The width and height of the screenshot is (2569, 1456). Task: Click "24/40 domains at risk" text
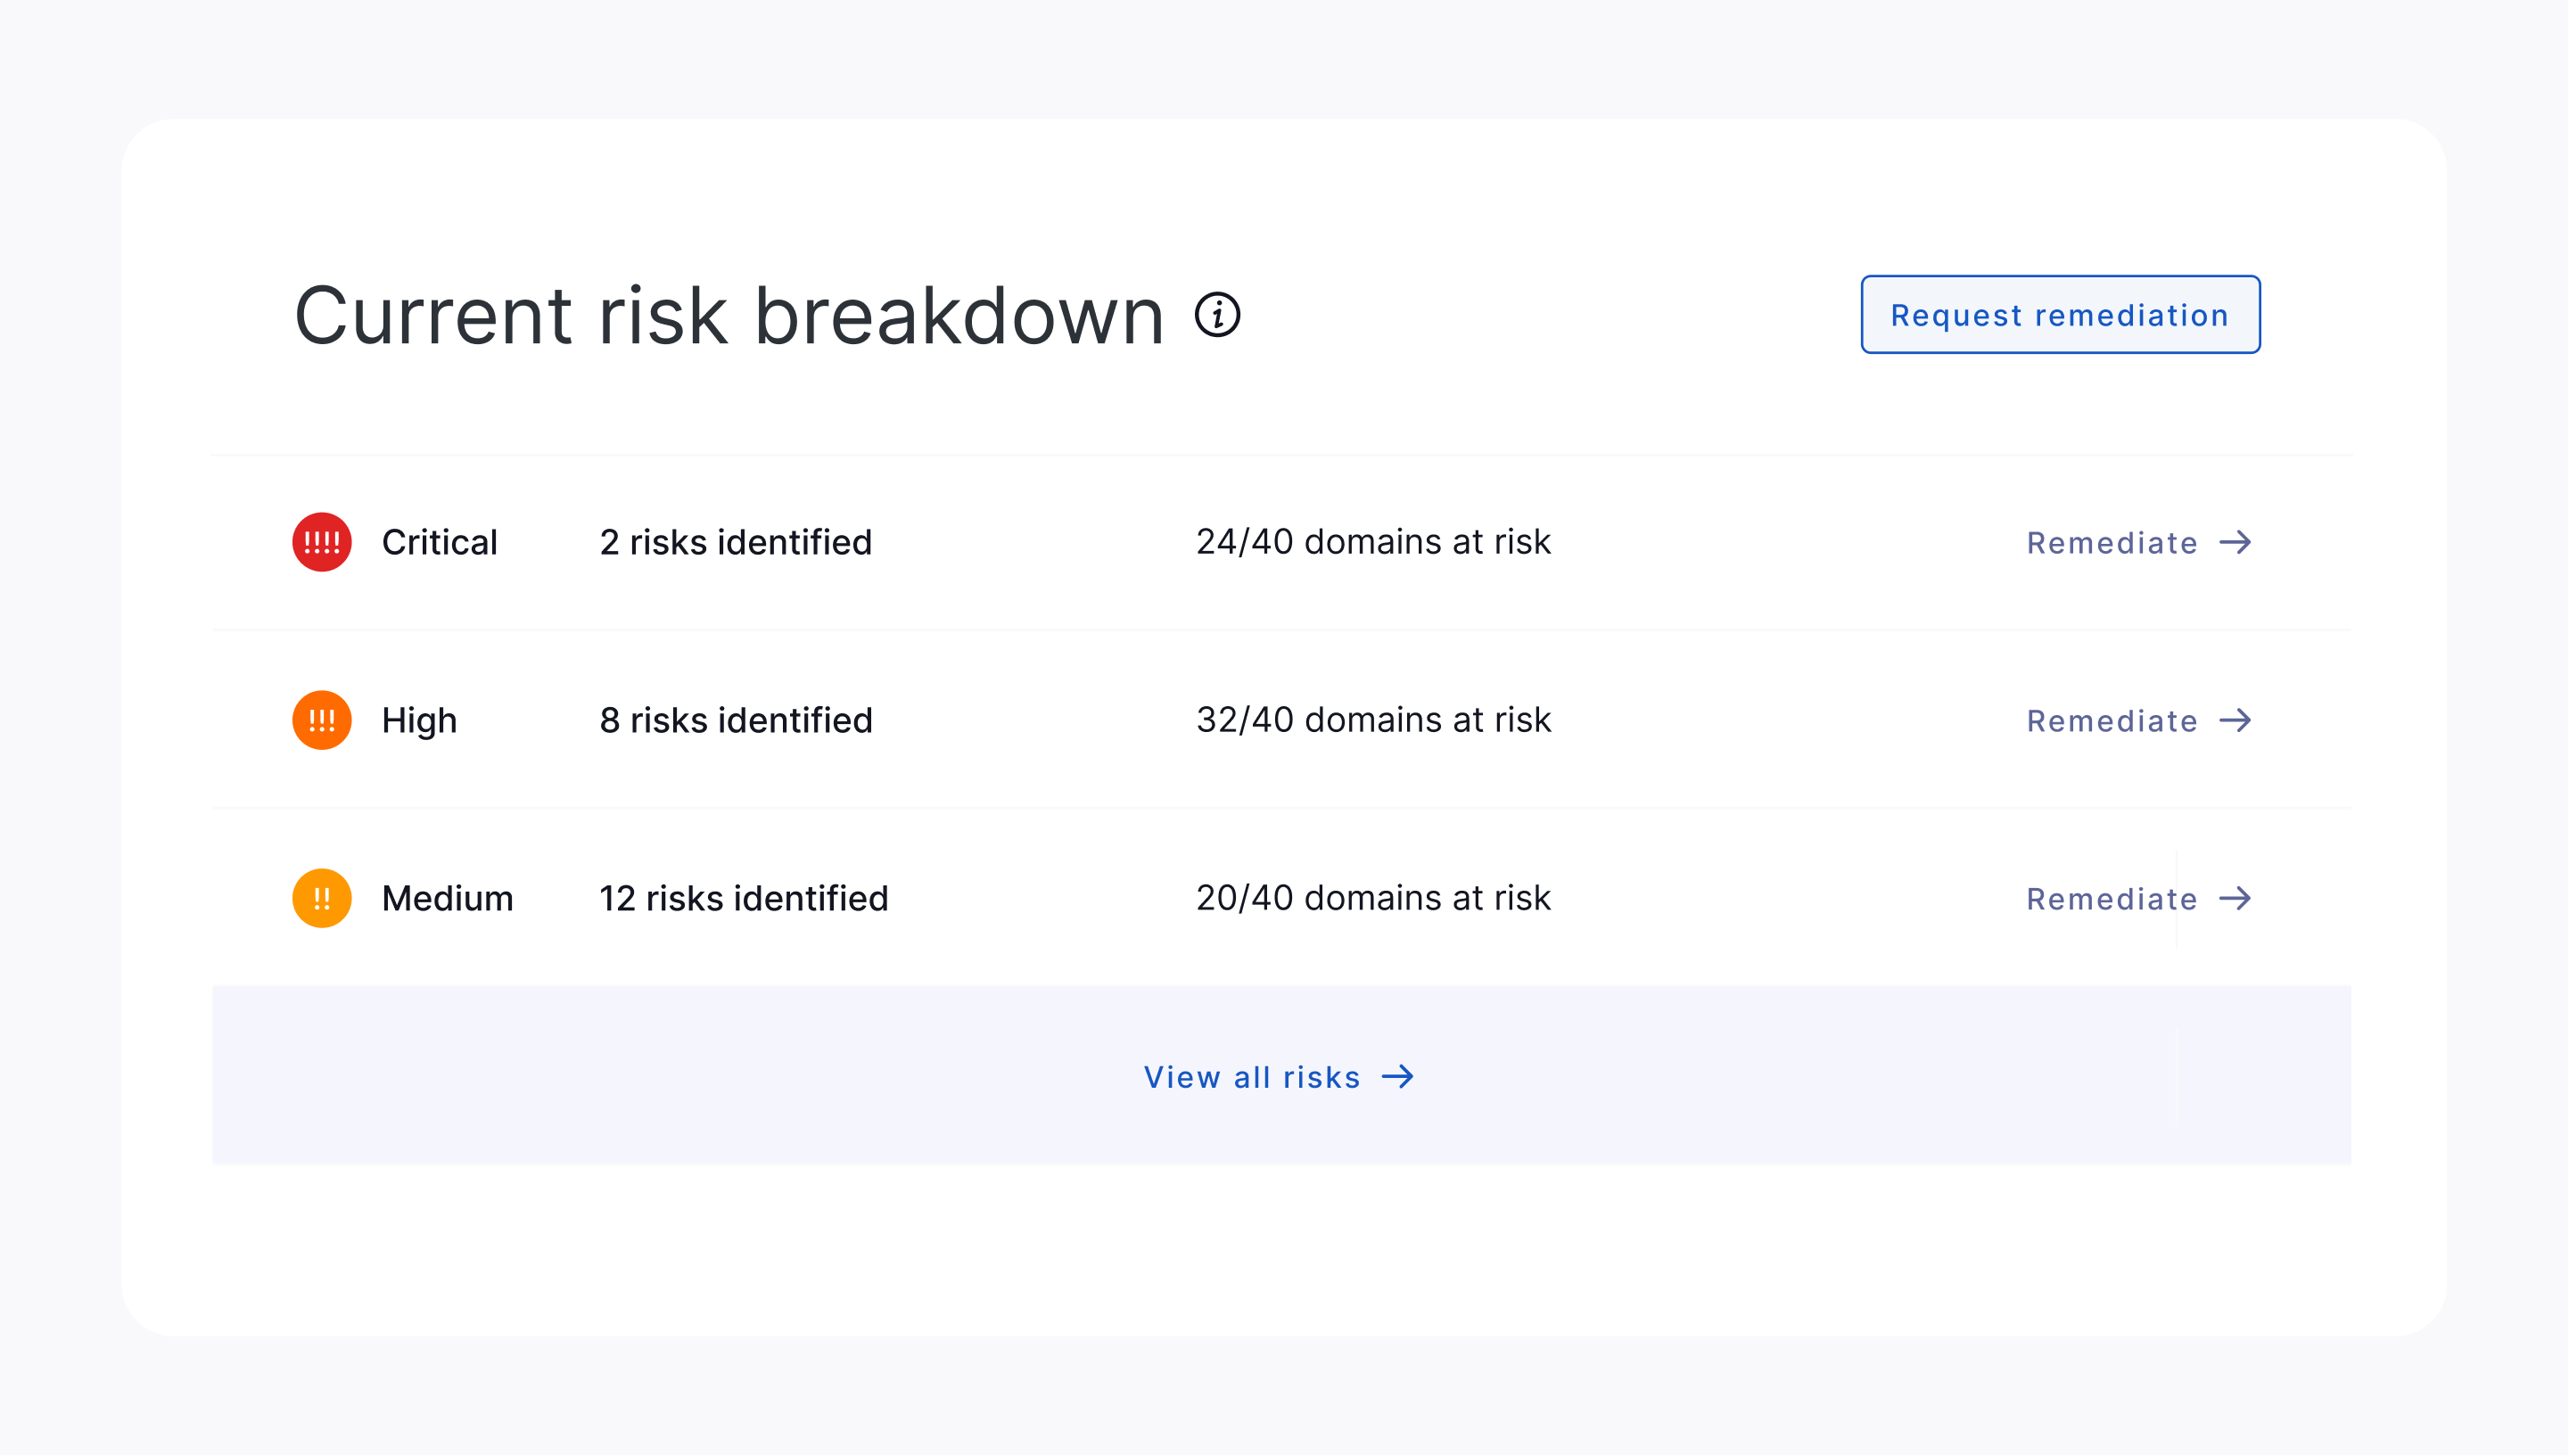[1373, 541]
